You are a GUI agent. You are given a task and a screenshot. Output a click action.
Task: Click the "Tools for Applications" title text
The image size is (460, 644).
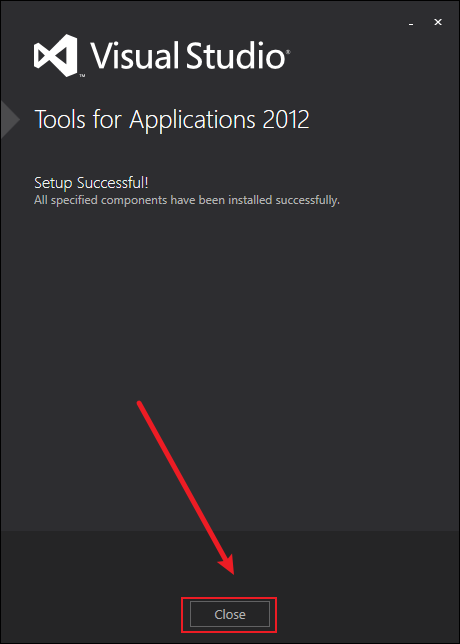(x=145, y=120)
